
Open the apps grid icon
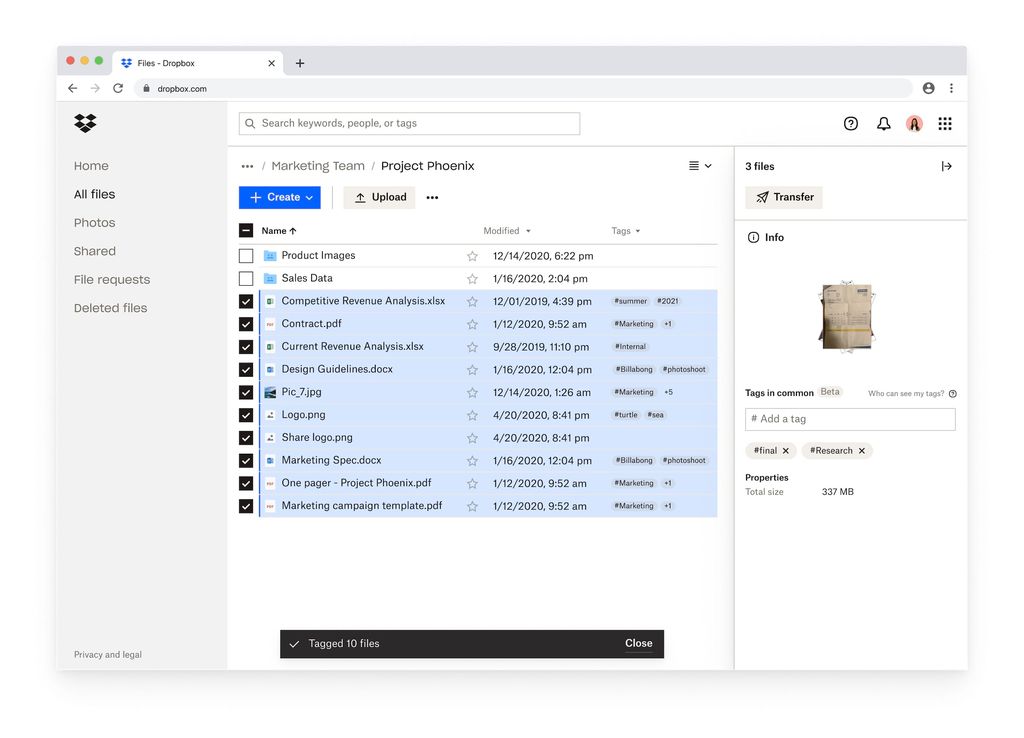pos(945,123)
